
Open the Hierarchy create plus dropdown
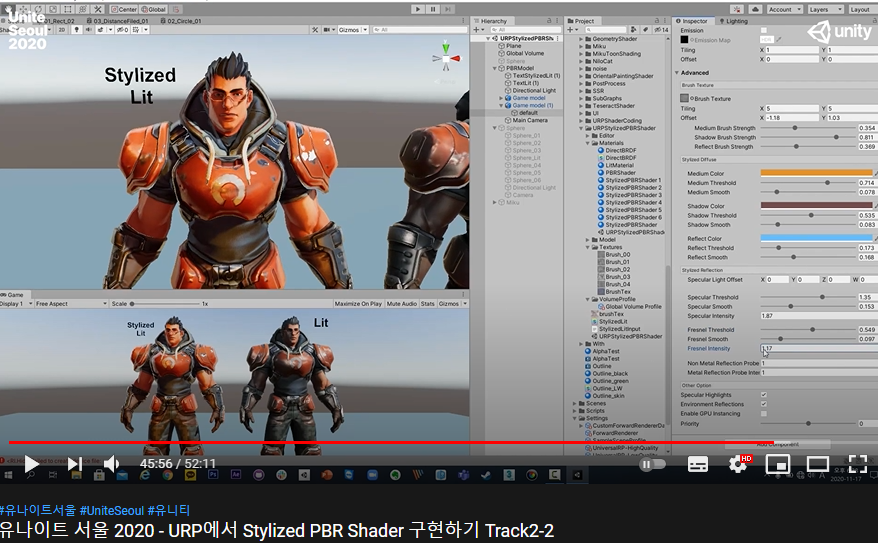click(478, 30)
